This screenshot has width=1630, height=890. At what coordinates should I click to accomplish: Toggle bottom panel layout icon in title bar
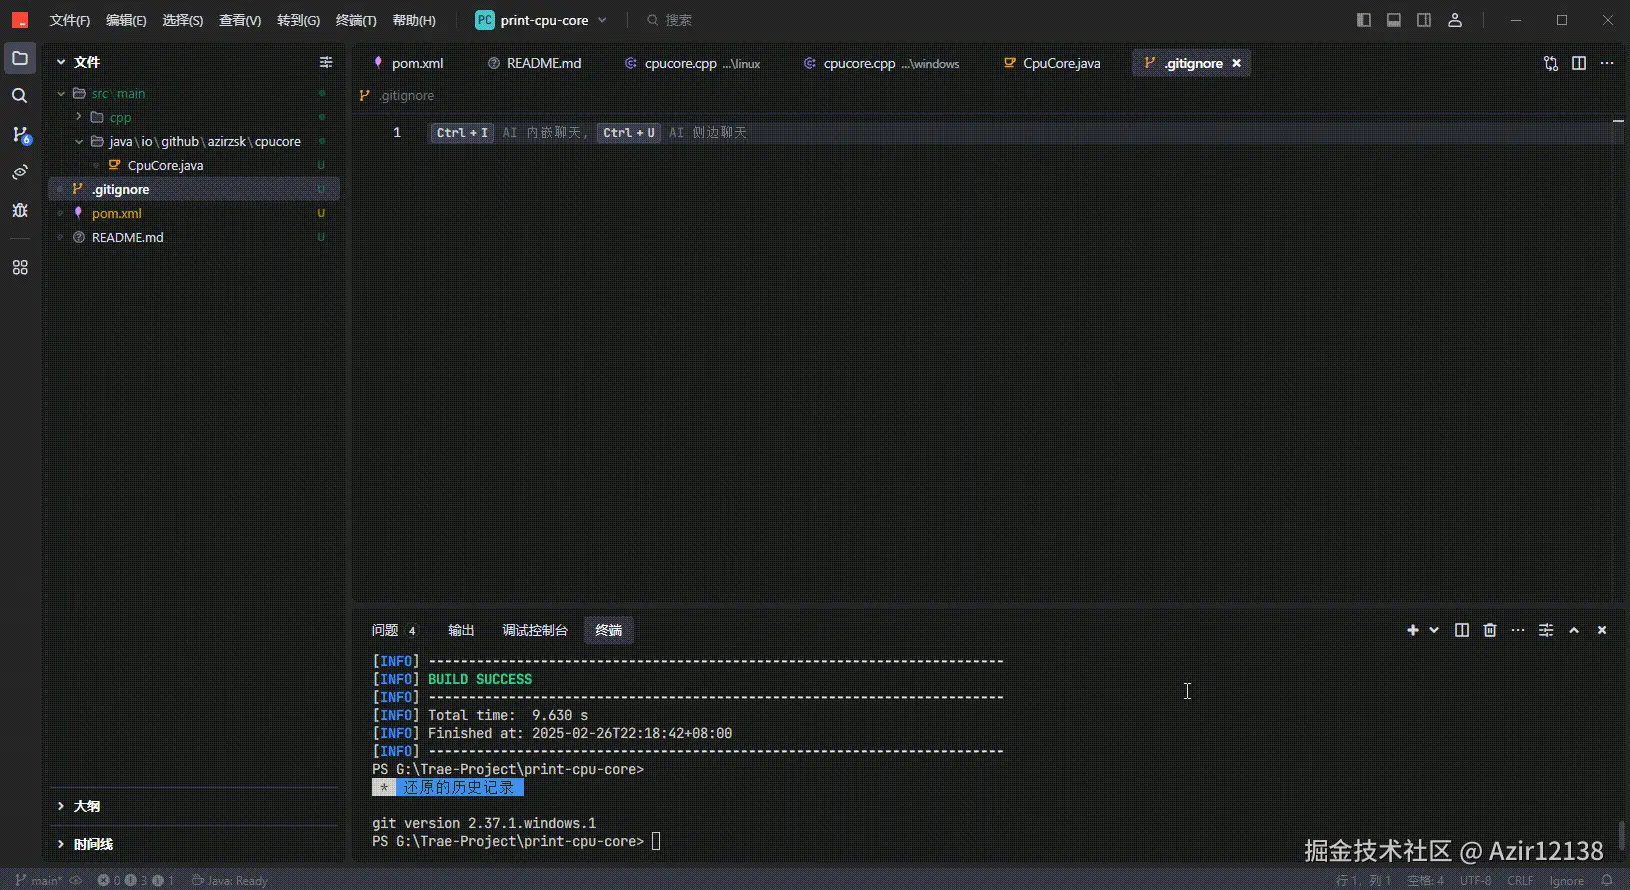coord(1394,20)
